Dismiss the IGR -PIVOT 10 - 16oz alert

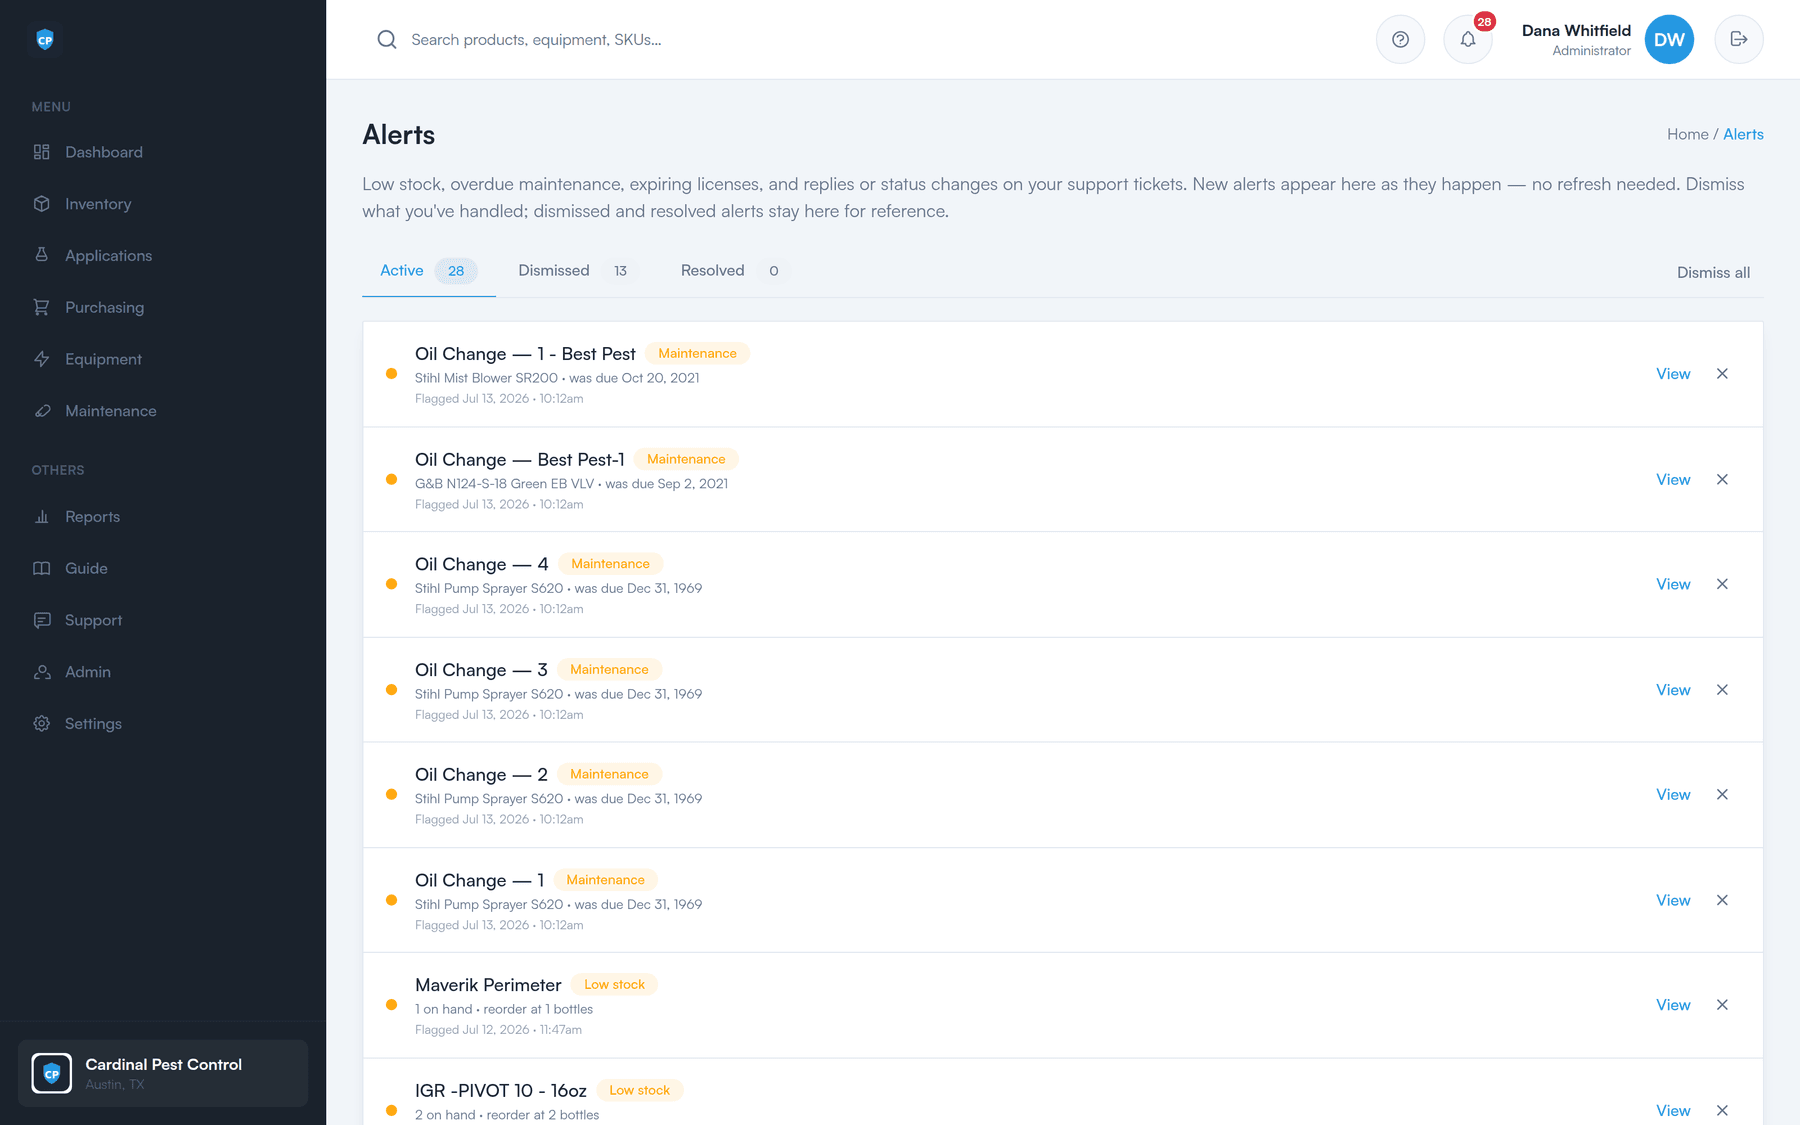[x=1722, y=1111]
